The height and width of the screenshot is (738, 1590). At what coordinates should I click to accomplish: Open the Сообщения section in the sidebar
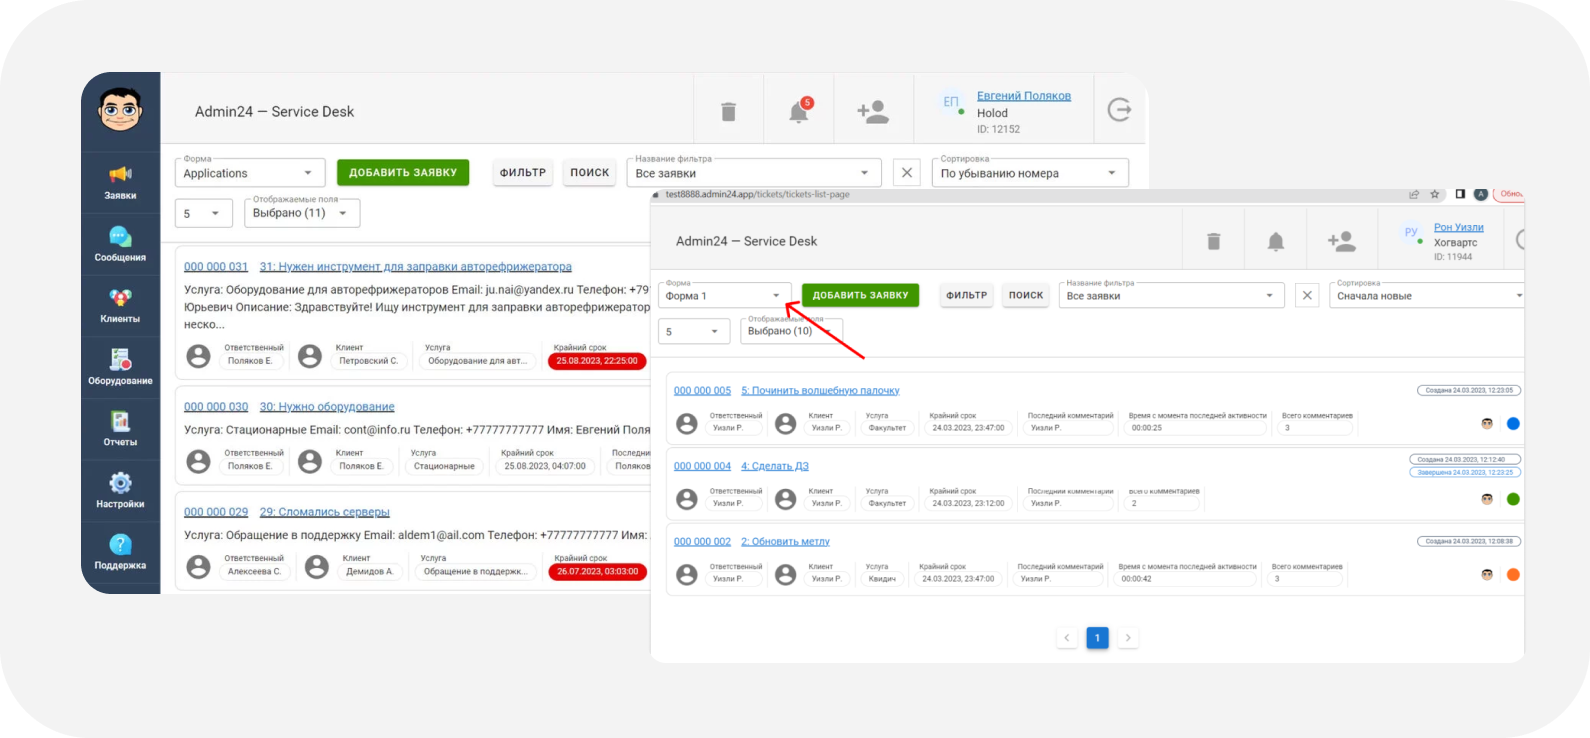click(120, 245)
